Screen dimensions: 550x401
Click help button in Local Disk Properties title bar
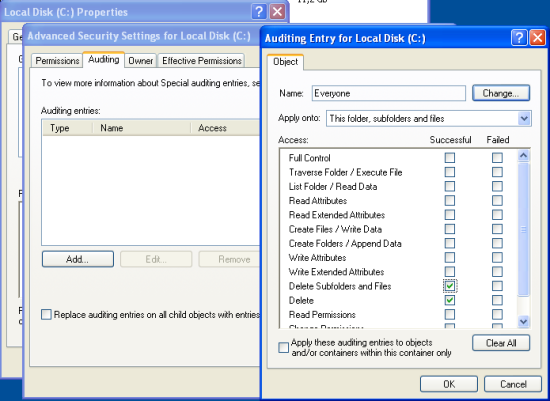pyautogui.click(x=259, y=12)
